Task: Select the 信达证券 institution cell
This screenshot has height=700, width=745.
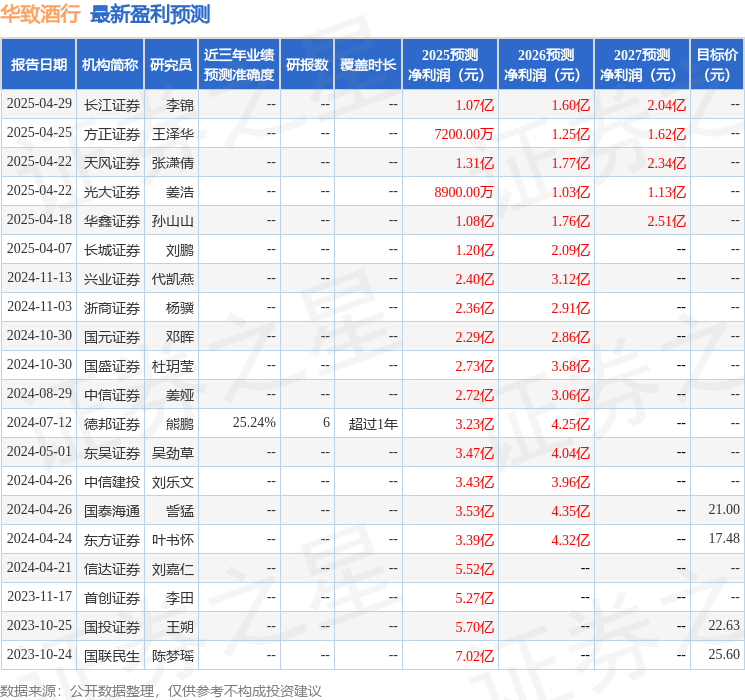Action: pos(112,569)
